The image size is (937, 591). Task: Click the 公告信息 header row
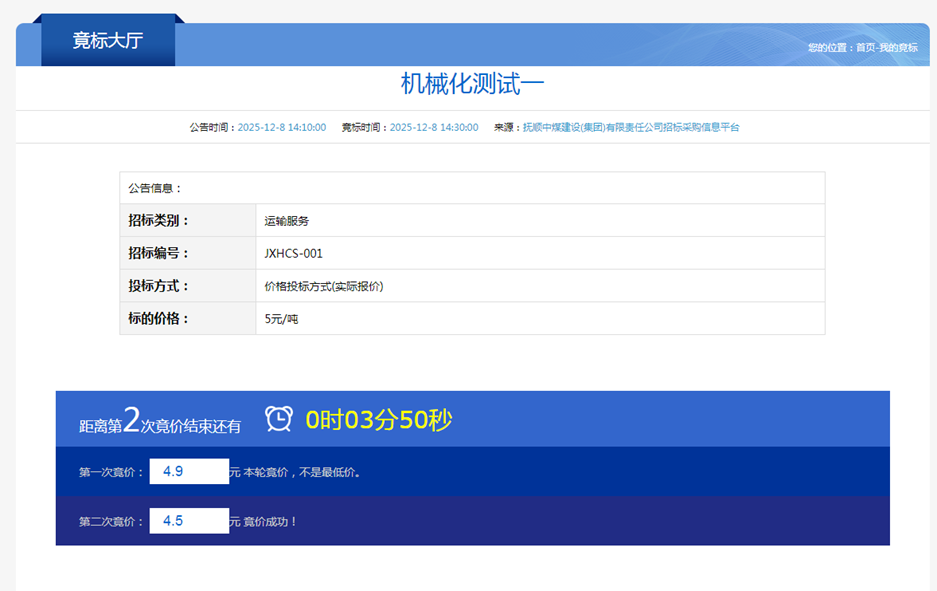pyautogui.click(x=472, y=188)
